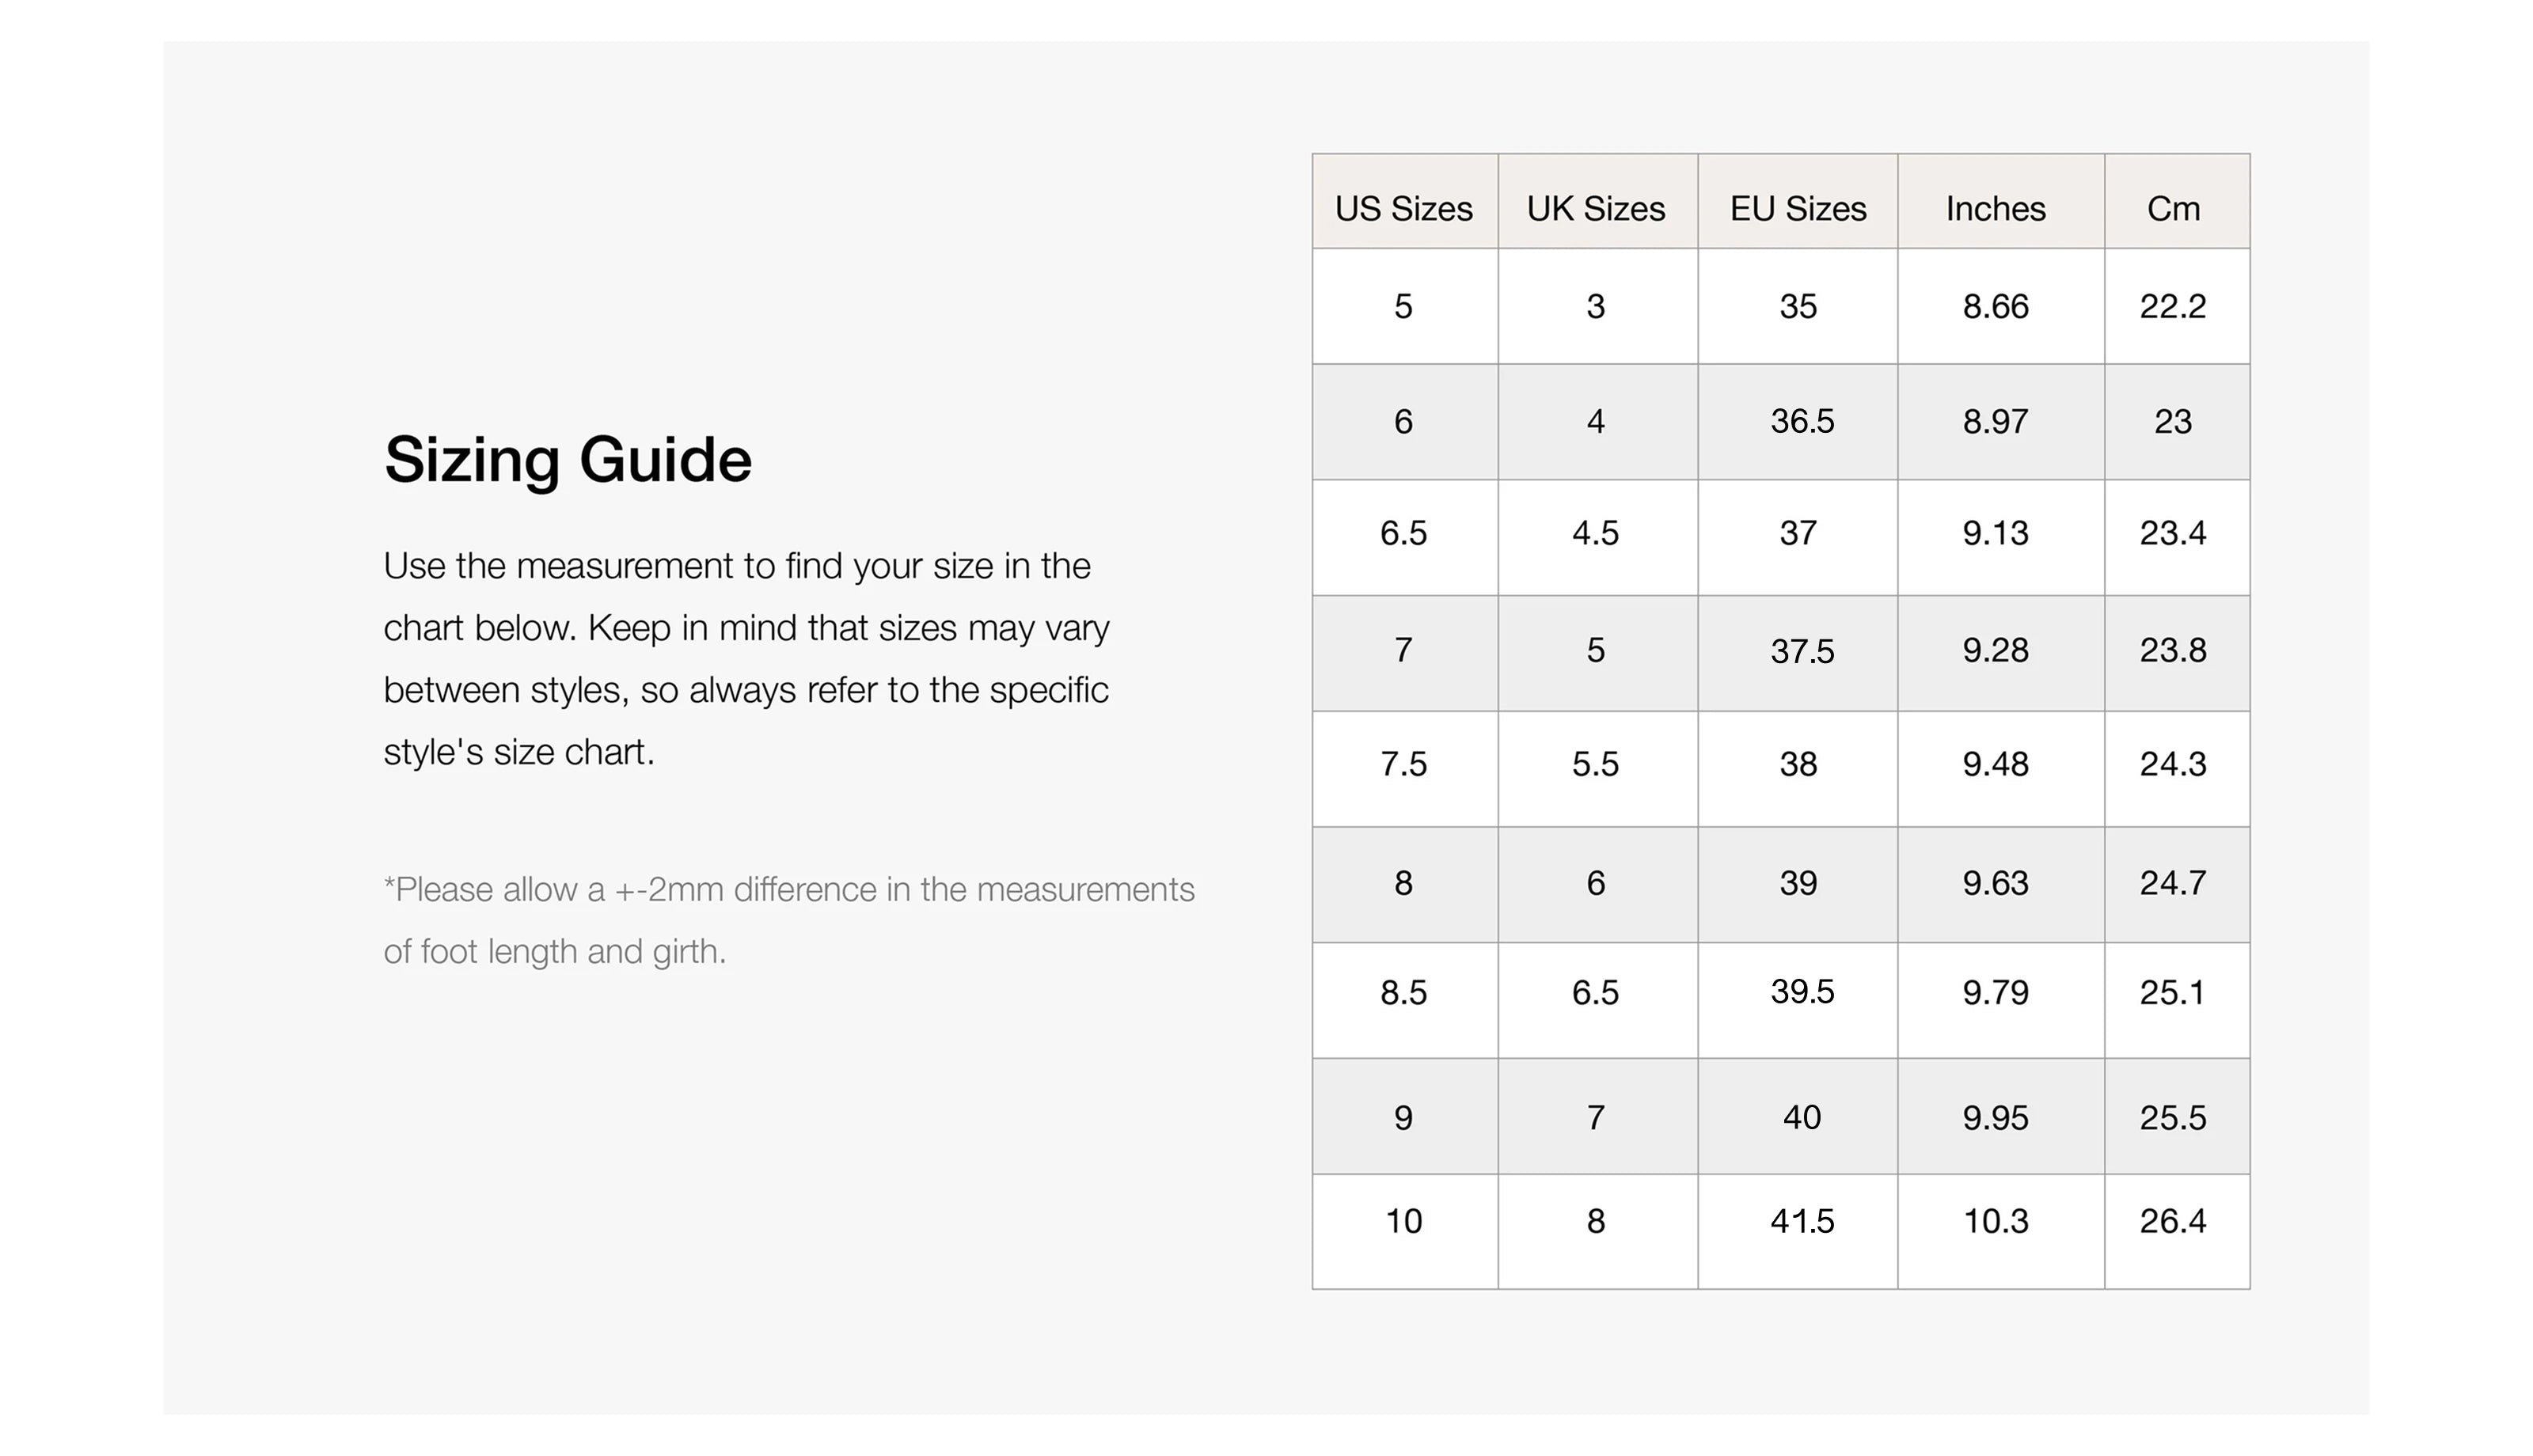Click the Sizing Guide heading

567,460
